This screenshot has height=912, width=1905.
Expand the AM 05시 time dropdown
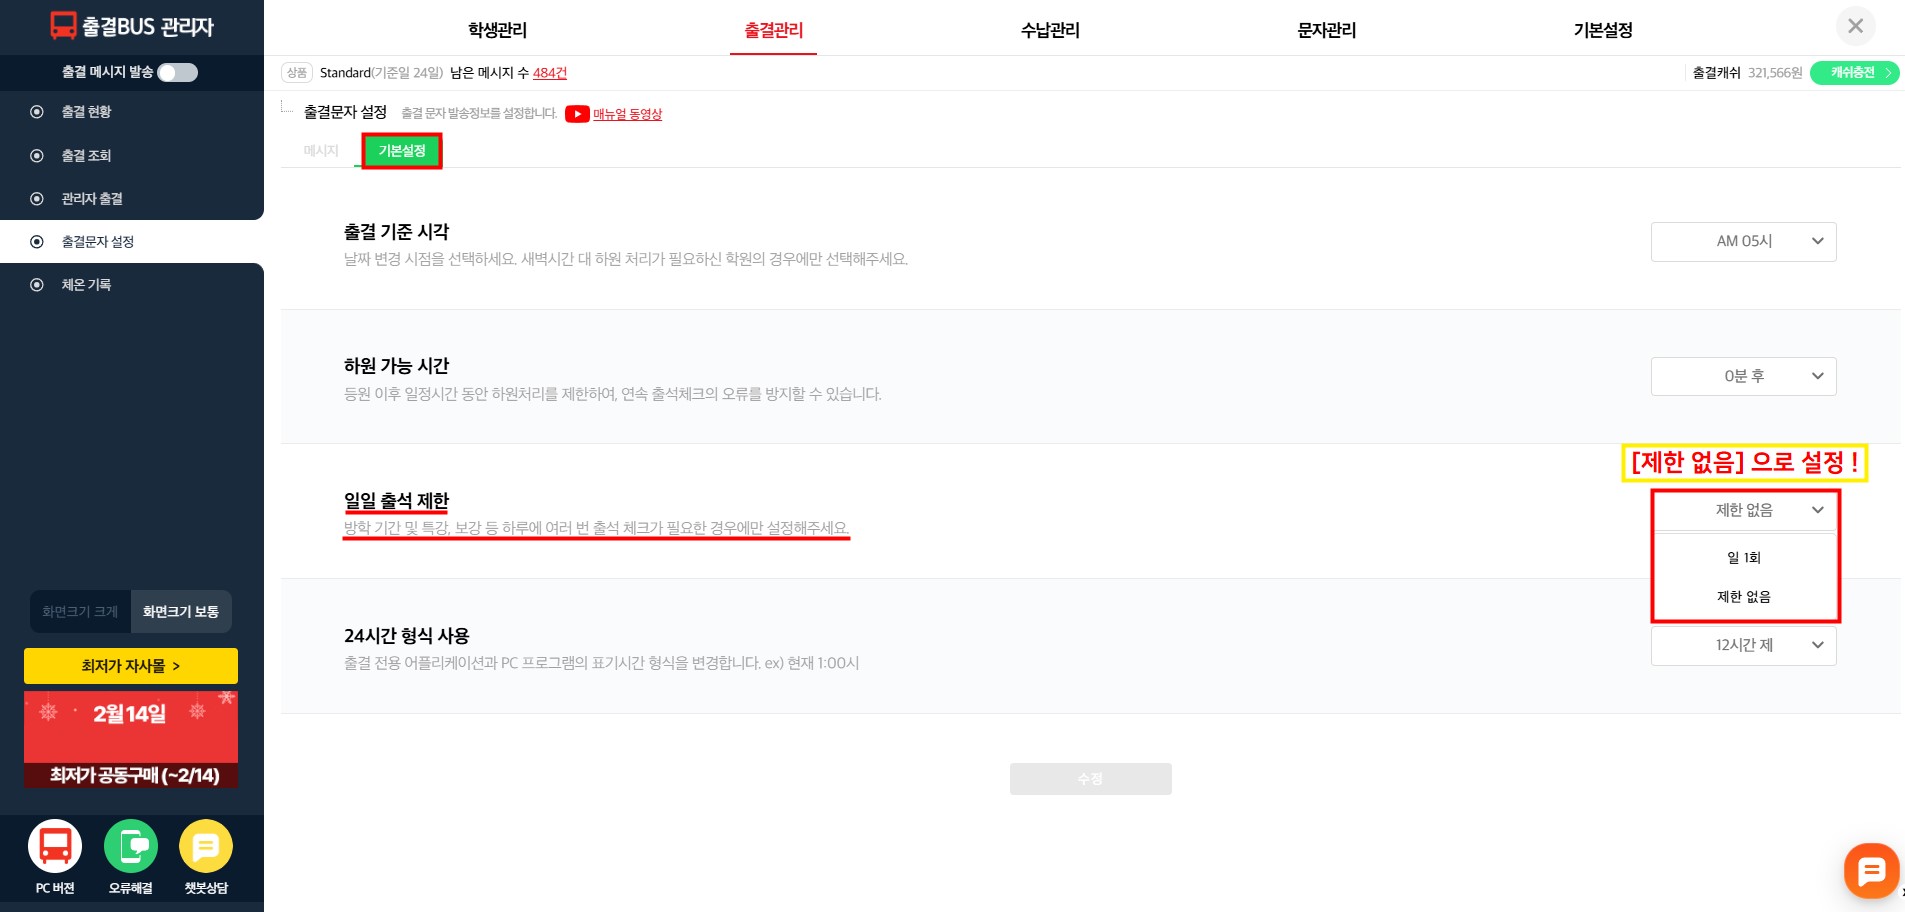coord(1743,241)
